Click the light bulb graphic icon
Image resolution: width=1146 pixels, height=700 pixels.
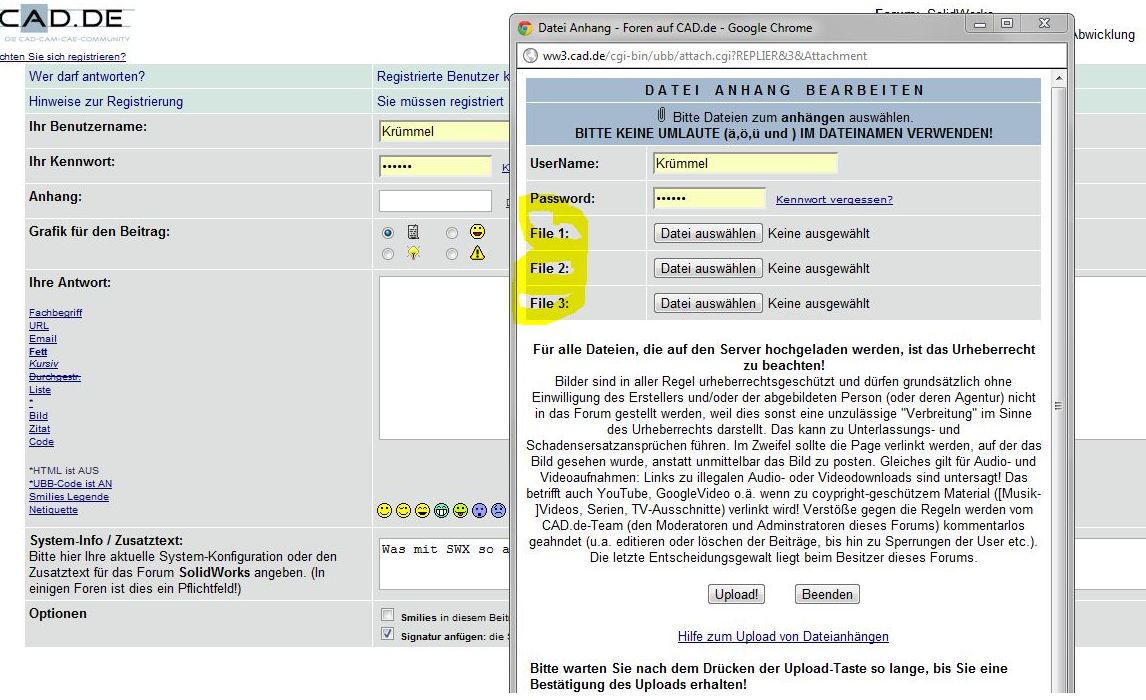[414, 254]
